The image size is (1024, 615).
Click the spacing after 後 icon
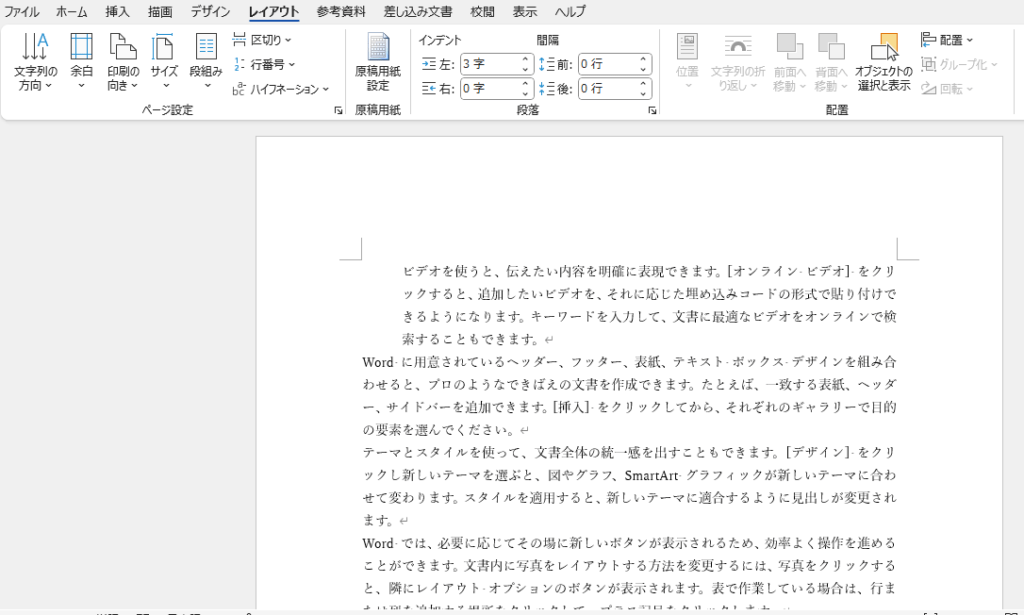tap(547, 88)
